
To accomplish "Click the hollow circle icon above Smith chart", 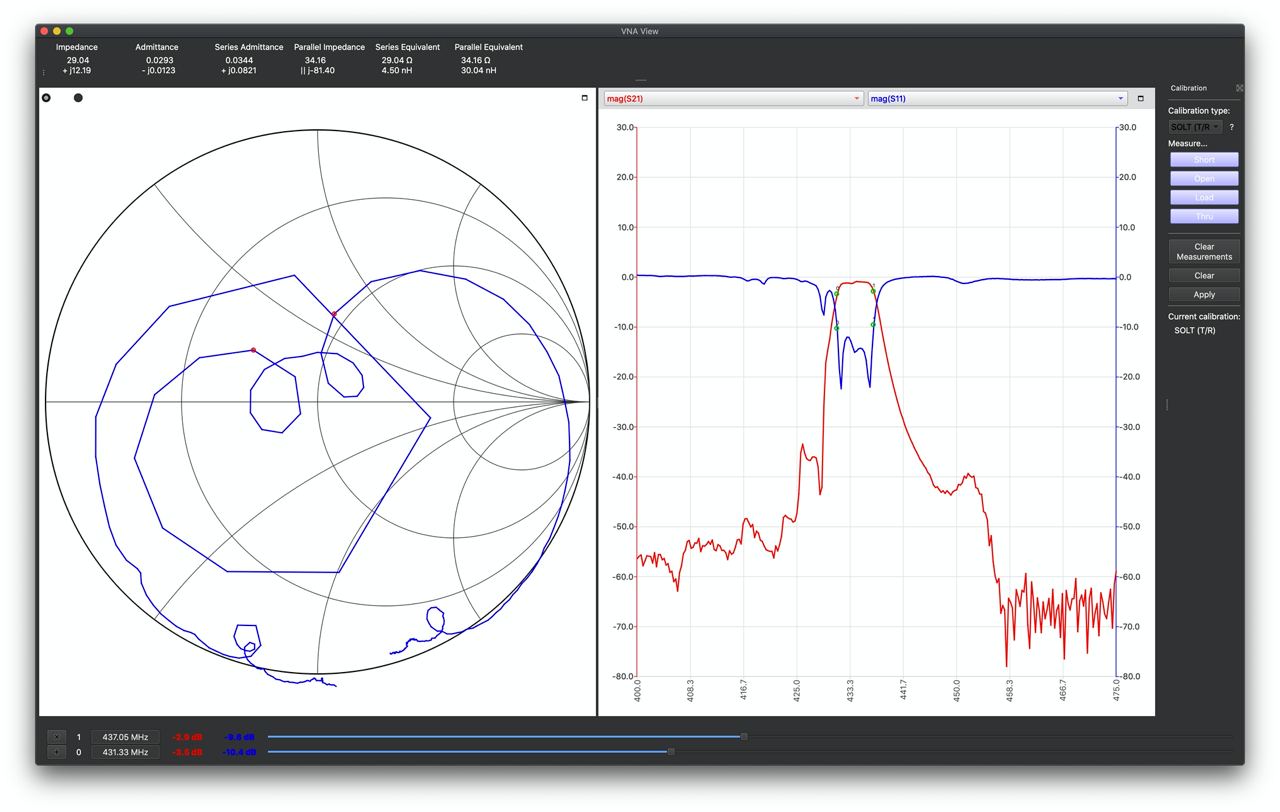I will [x=46, y=98].
